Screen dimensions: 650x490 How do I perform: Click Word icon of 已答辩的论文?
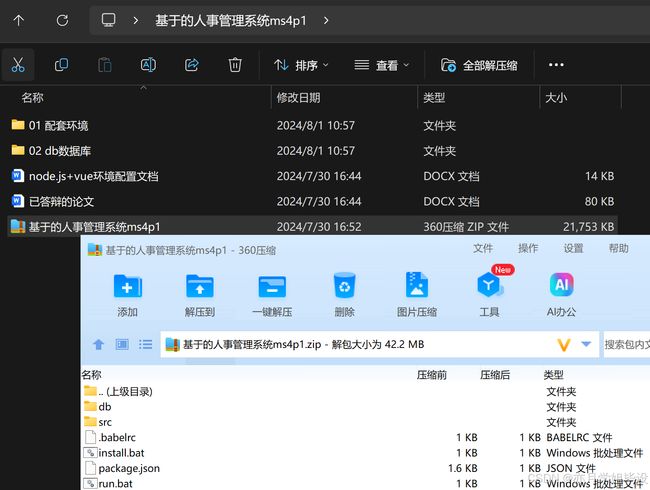tap(17, 201)
